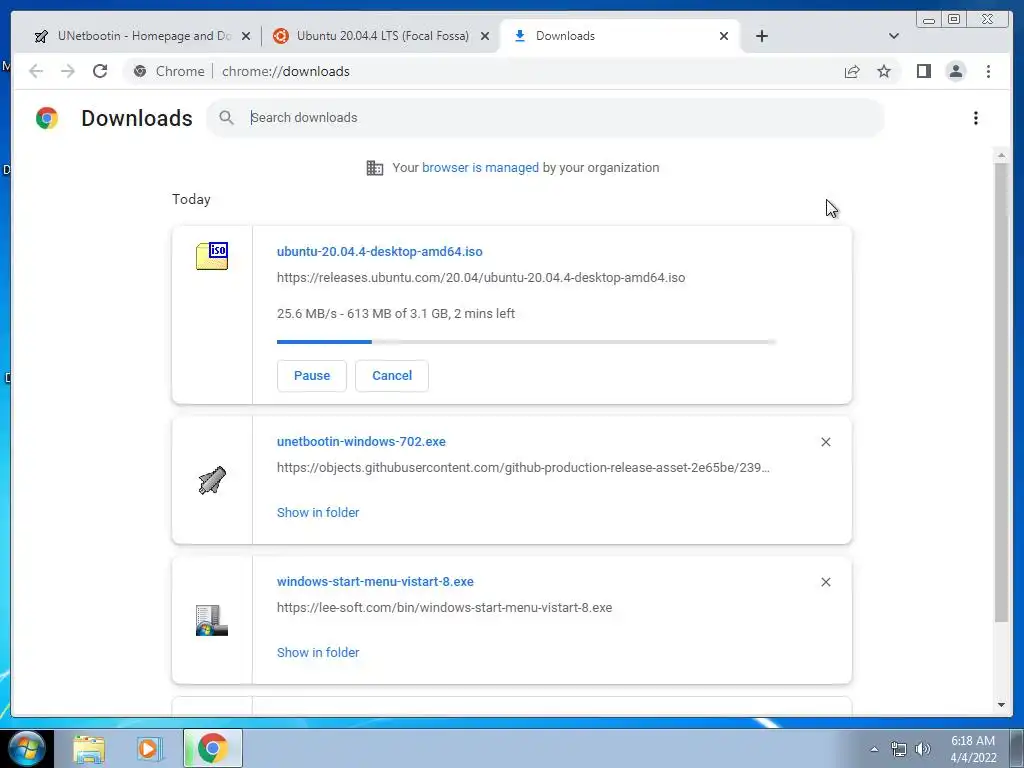Reload the Downloads page

(100, 71)
